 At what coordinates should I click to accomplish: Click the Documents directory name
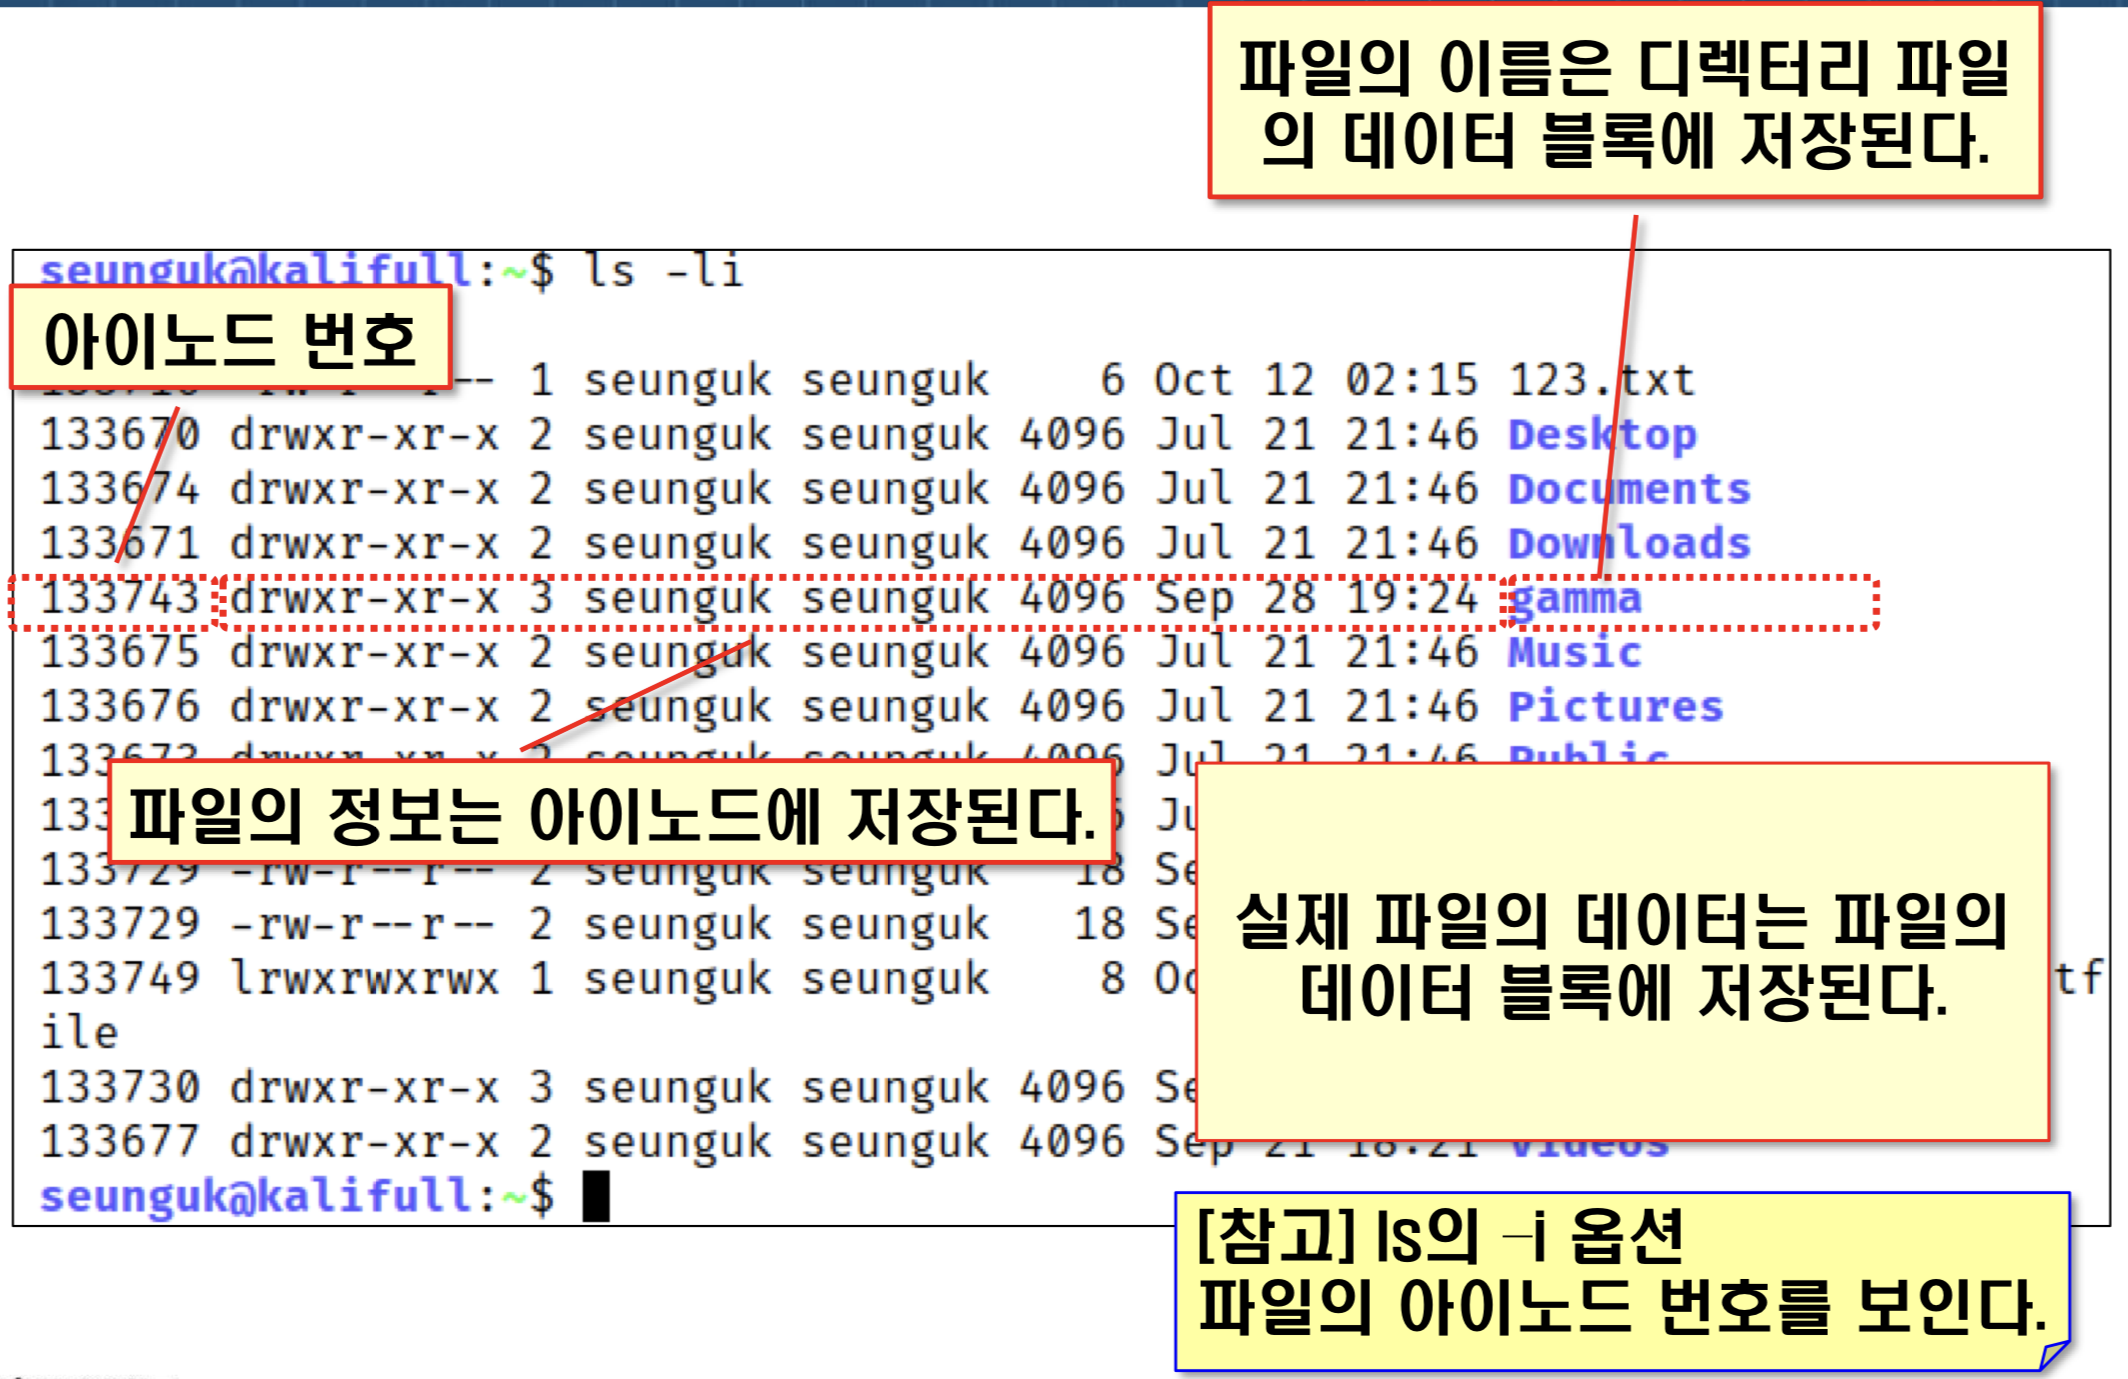1629,490
